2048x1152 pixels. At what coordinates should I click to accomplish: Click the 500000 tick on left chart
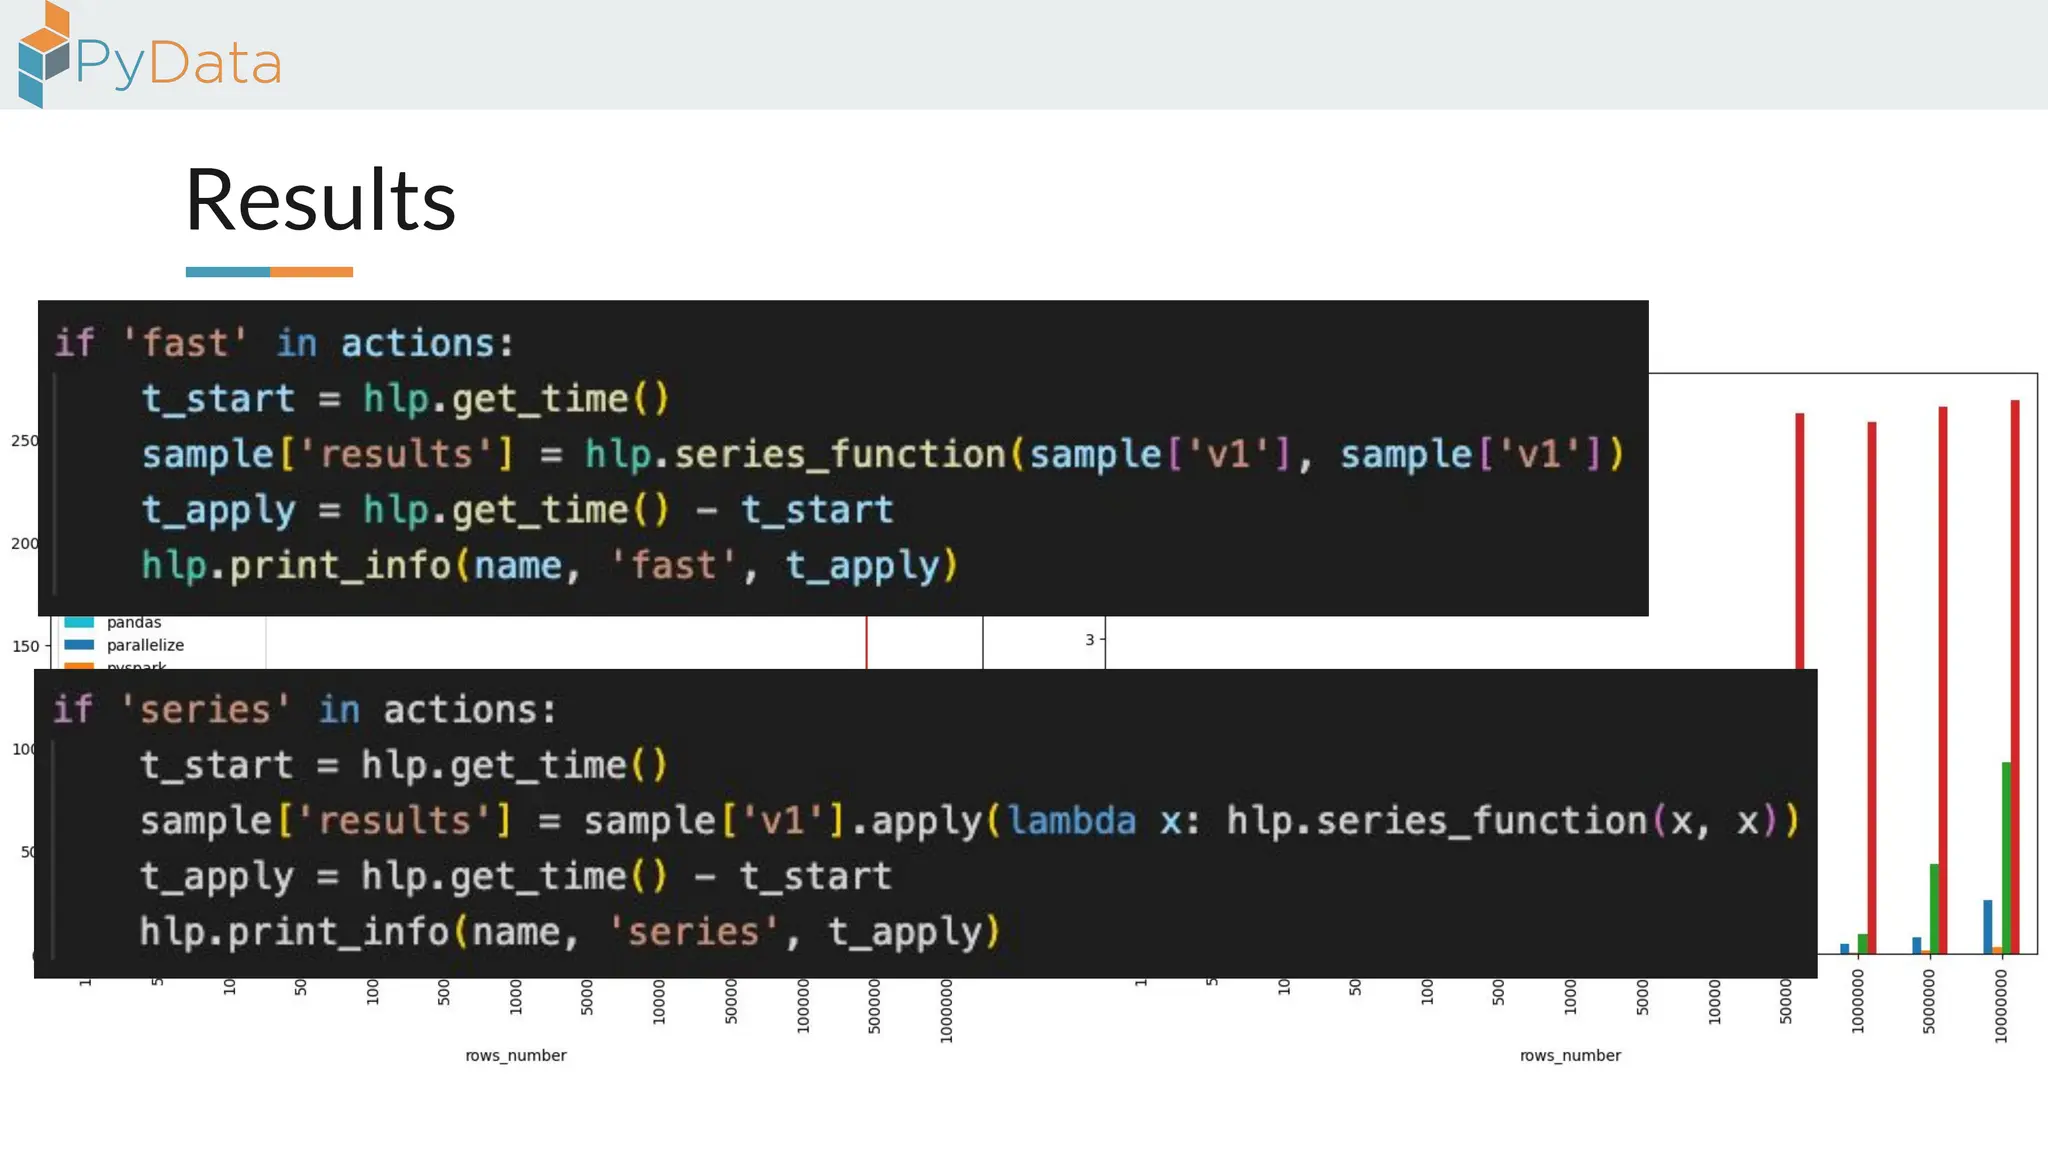click(x=874, y=1005)
